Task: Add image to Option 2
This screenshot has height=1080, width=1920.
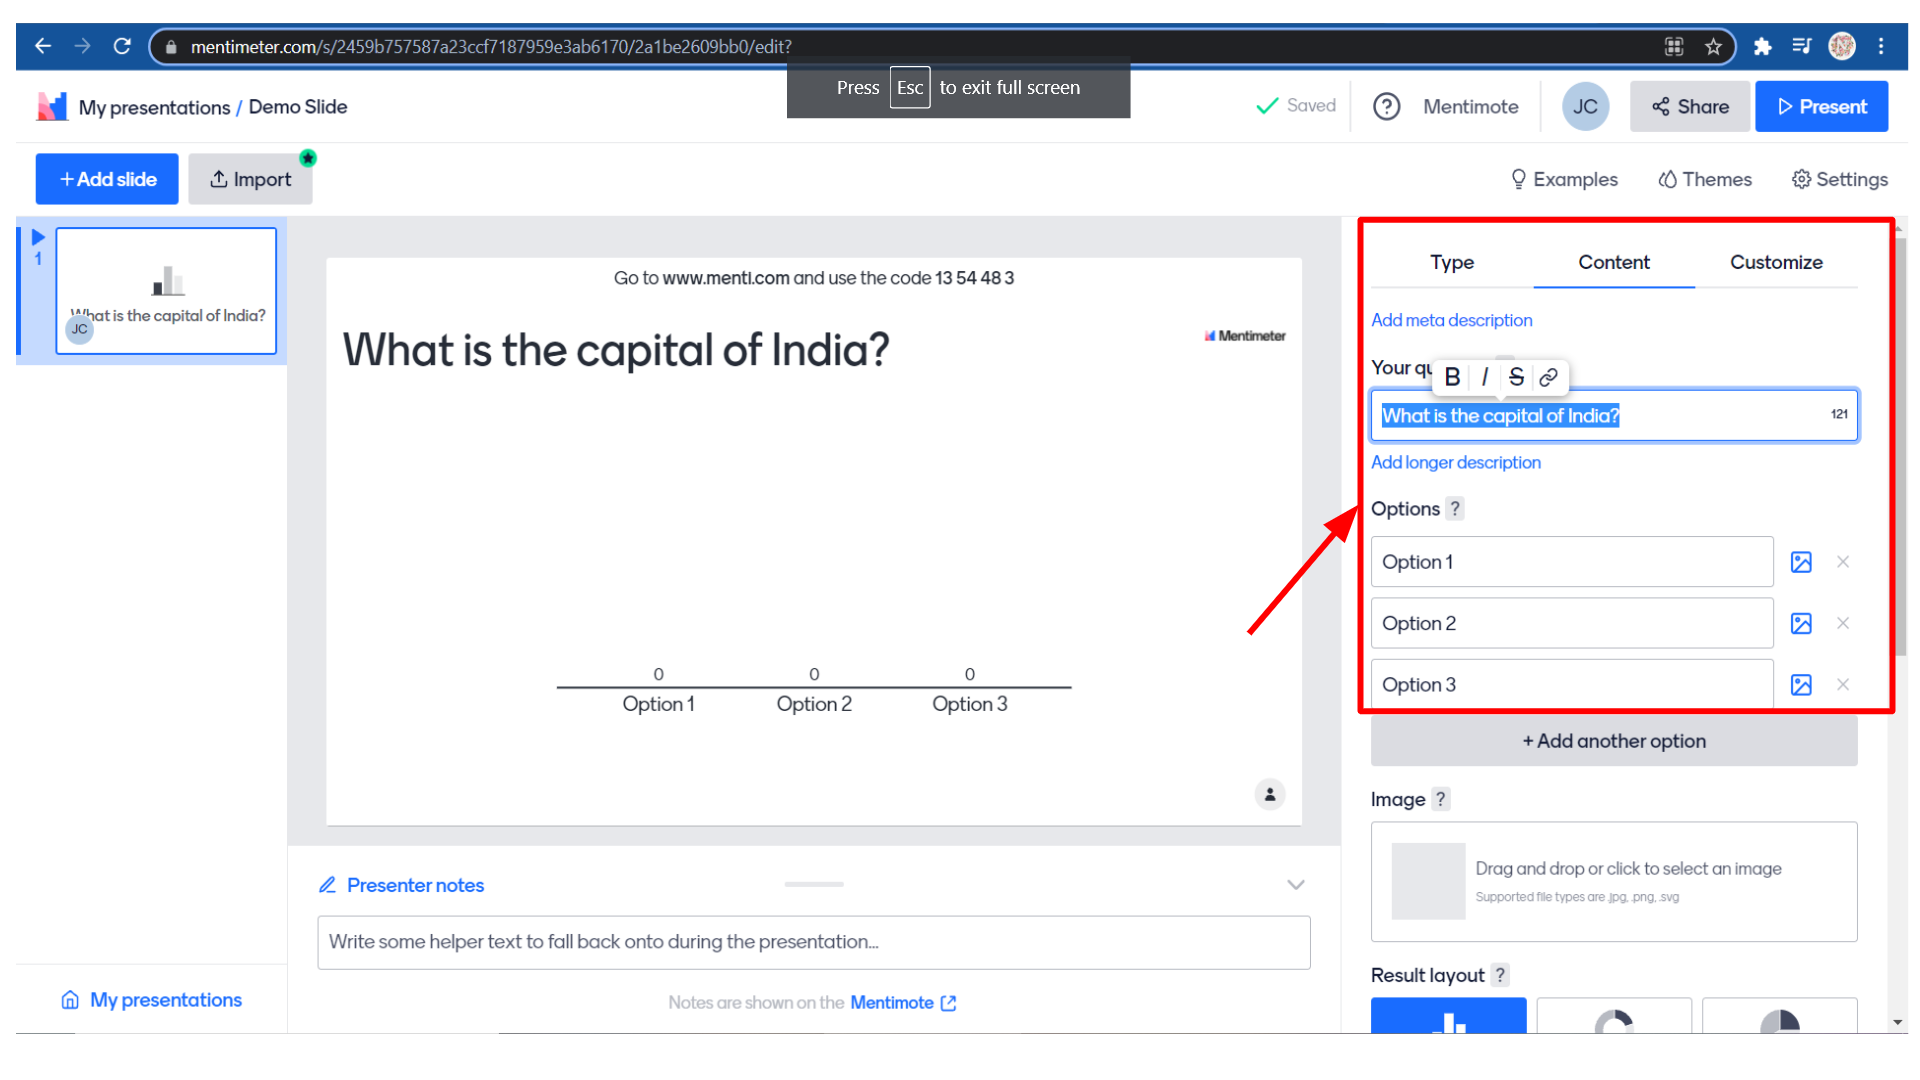Action: pos(1801,624)
